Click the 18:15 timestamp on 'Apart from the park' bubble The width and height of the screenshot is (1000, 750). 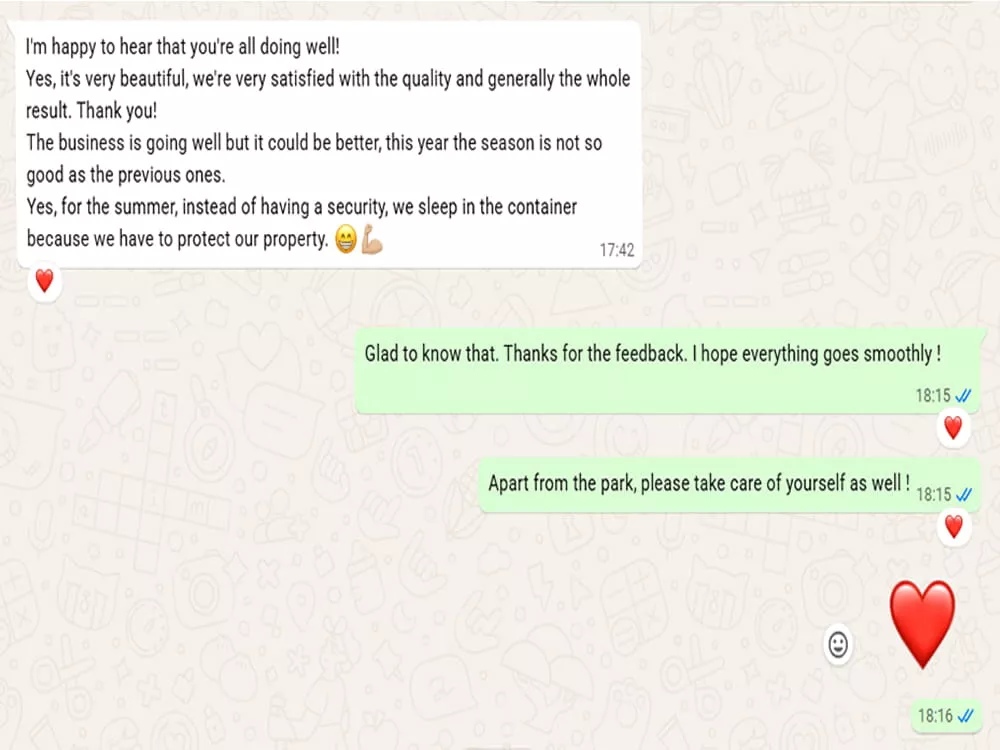[x=933, y=495]
